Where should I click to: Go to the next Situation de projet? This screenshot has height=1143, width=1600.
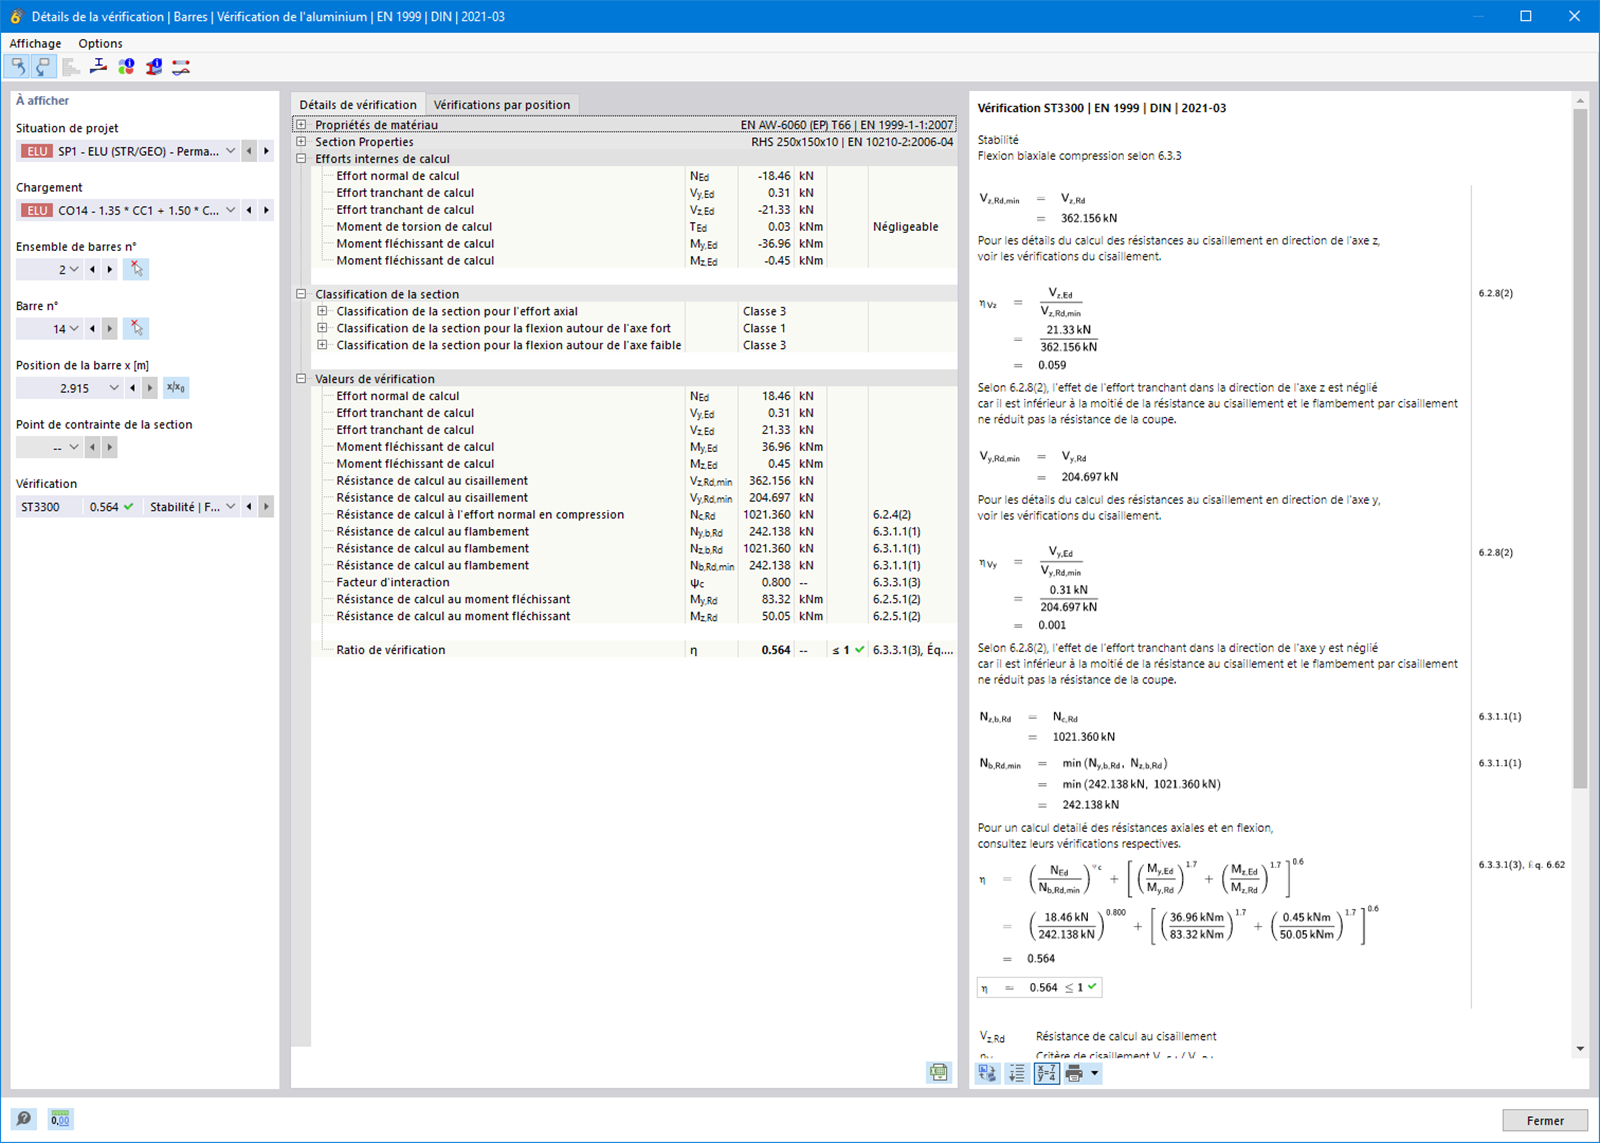coord(266,151)
